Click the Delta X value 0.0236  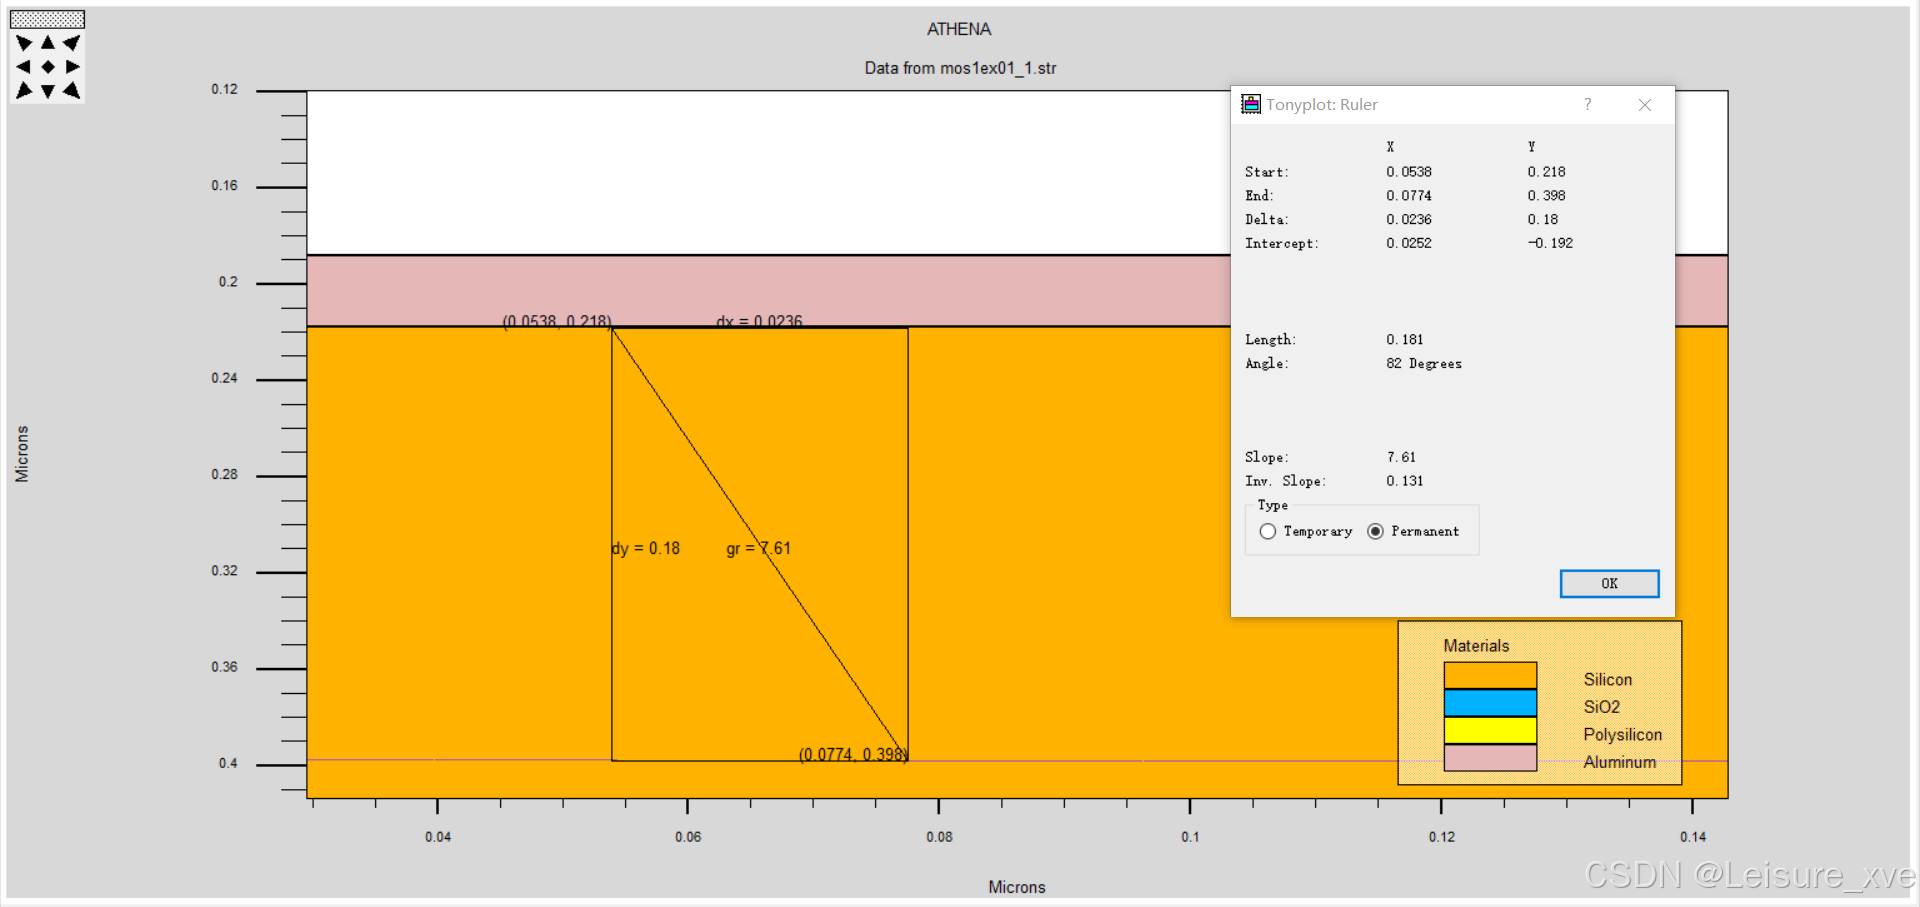(x=1409, y=220)
